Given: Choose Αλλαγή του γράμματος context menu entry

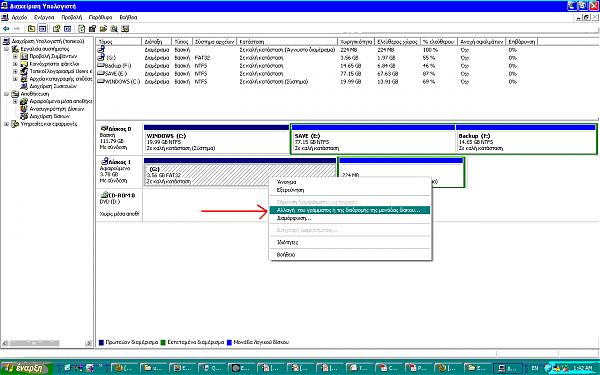Looking at the screenshot, I should [350, 210].
